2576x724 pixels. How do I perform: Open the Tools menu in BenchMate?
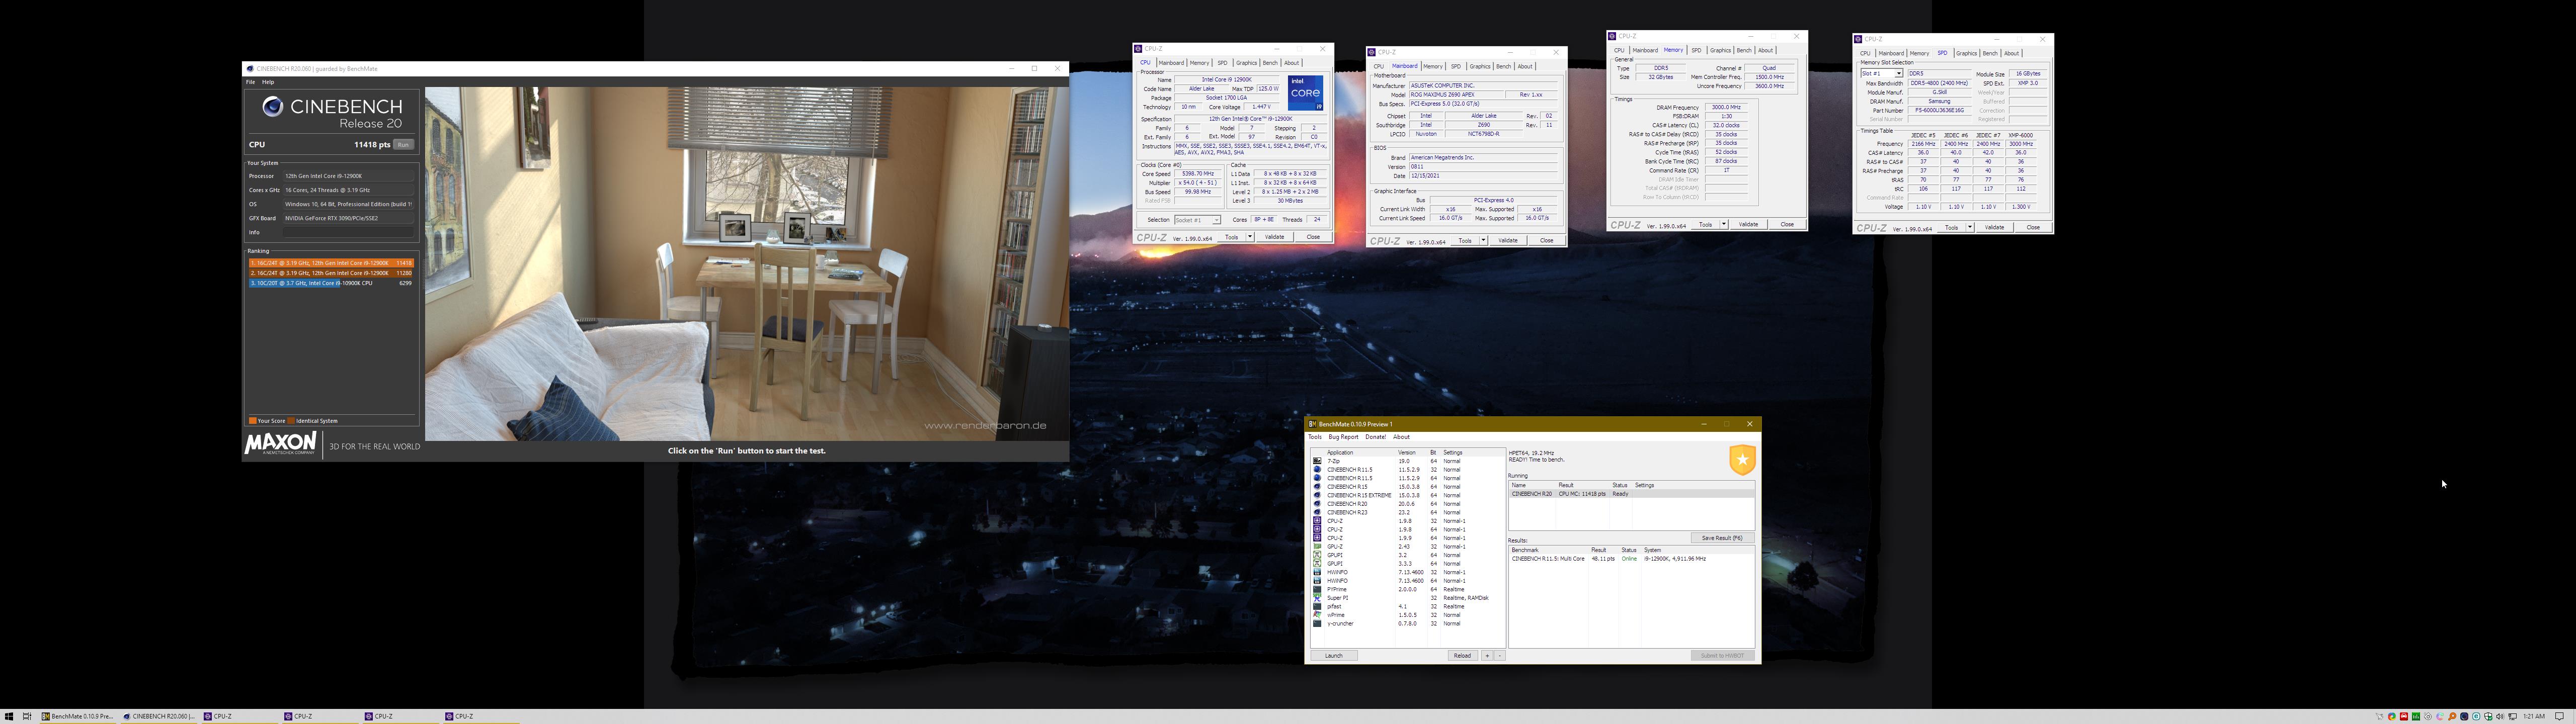(1315, 437)
